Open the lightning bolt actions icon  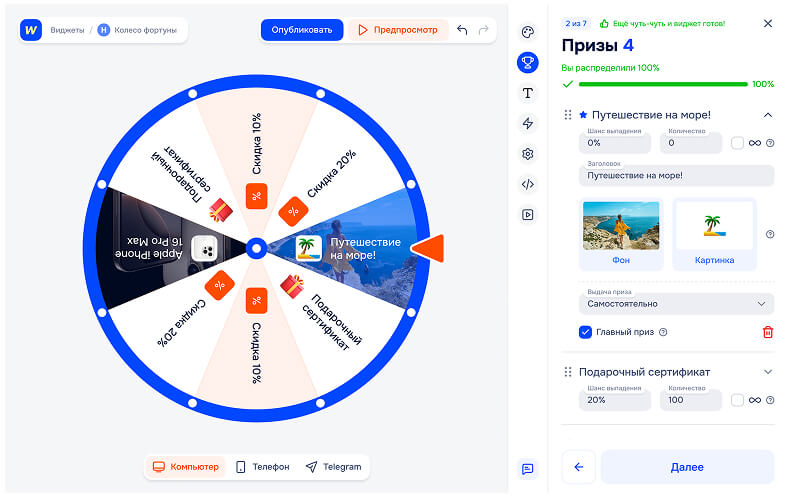(528, 123)
